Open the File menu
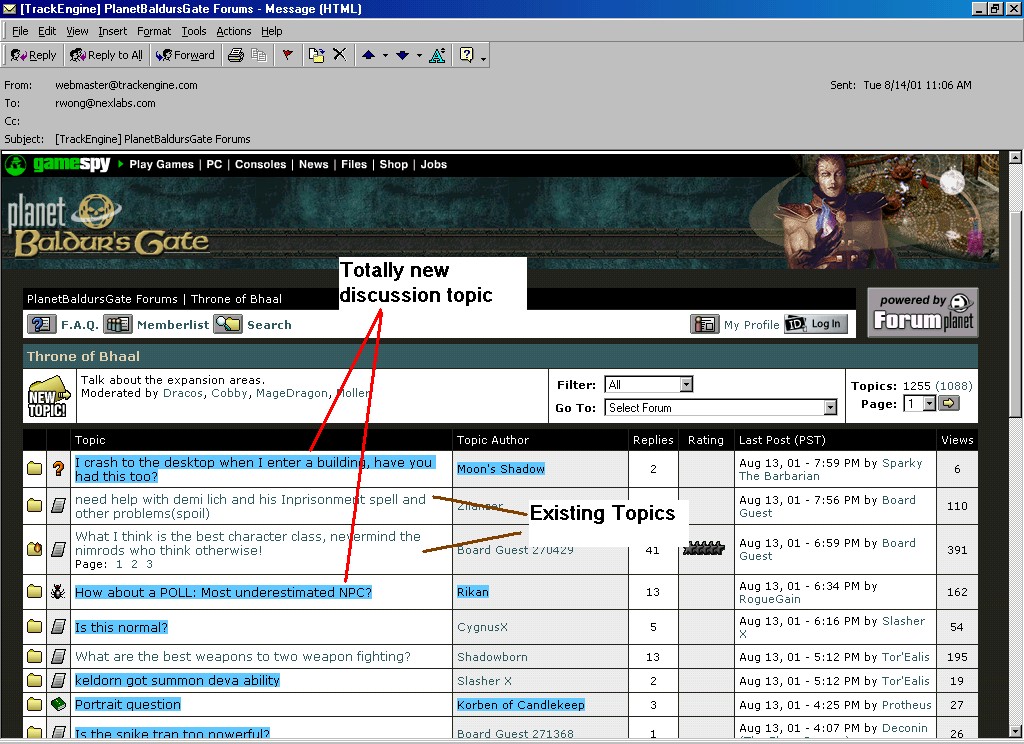 pyautogui.click(x=20, y=31)
